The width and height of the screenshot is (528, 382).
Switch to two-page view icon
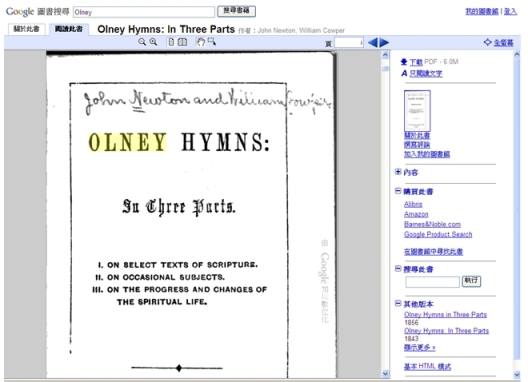pyautogui.click(x=182, y=42)
